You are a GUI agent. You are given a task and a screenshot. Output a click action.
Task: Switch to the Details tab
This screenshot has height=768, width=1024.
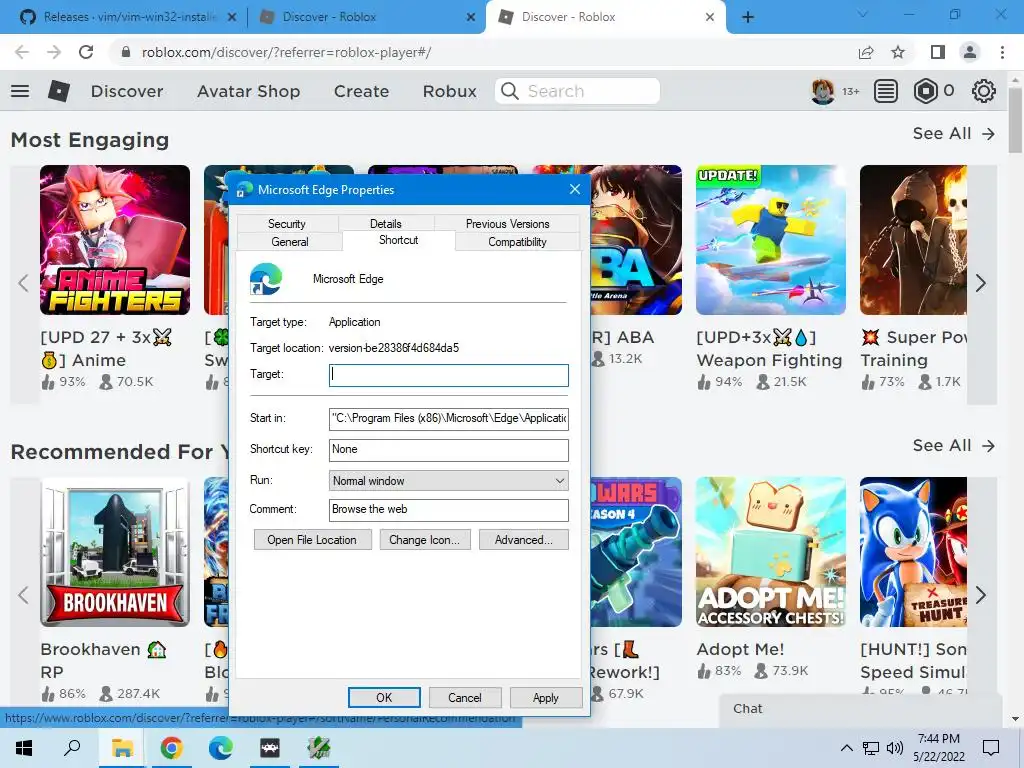click(x=385, y=223)
